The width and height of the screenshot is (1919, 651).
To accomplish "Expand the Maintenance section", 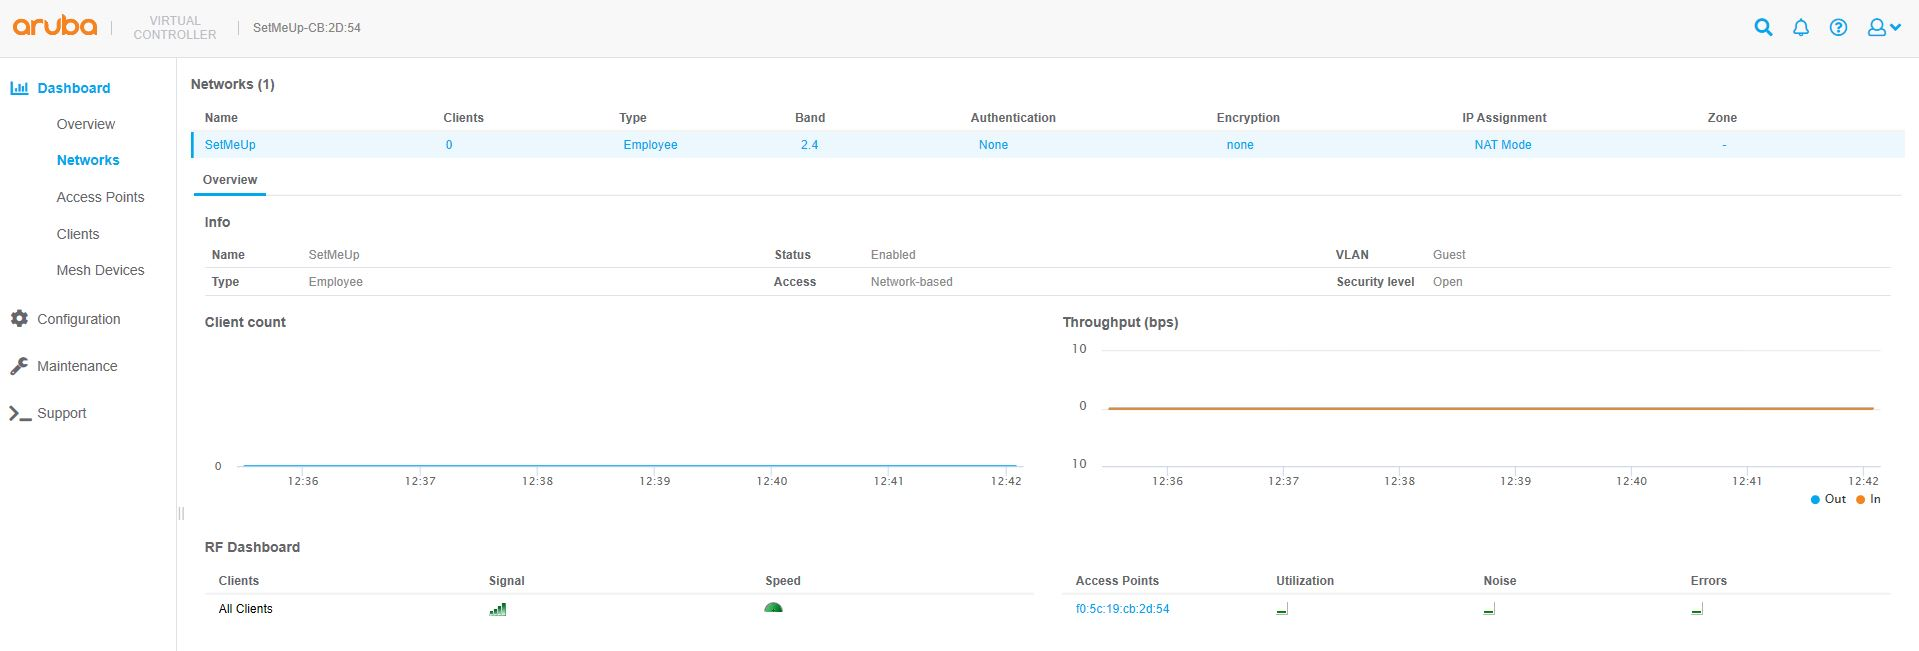I will pyautogui.click(x=77, y=366).
